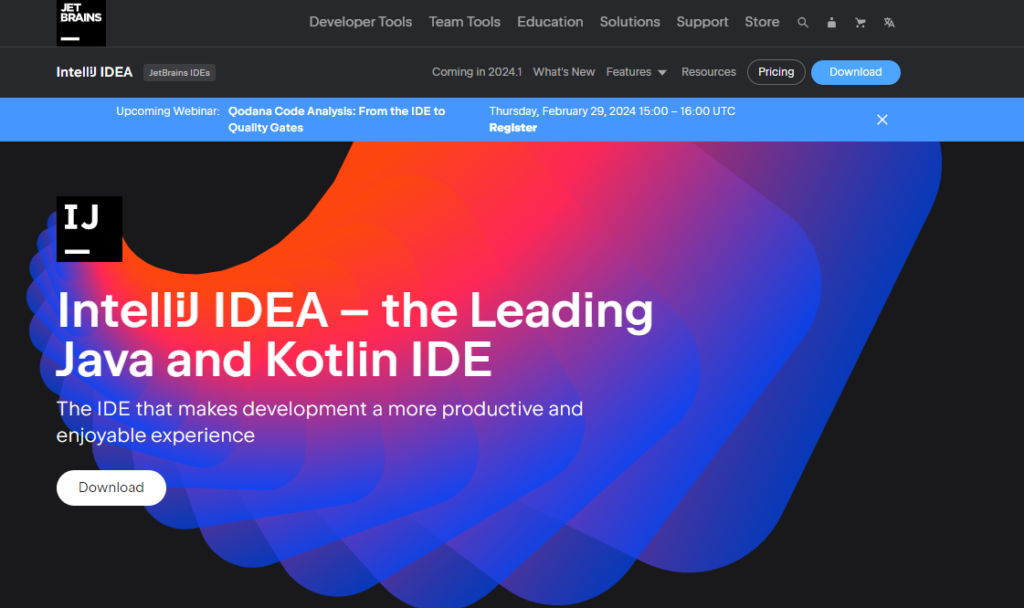The width and height of the screenshot is (1024, 608).
Task: Expand the Features dropdown
Action: (x=636, y=72)
